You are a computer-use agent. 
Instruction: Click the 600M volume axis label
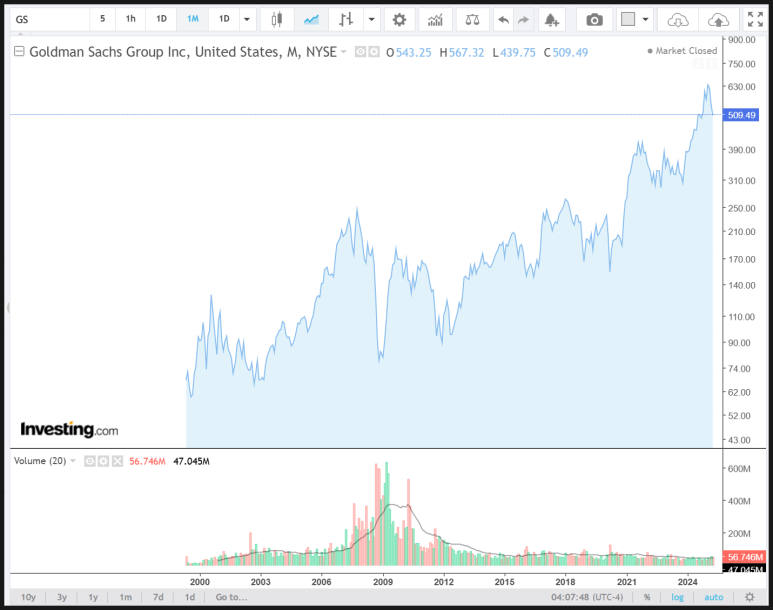(739, 468)
